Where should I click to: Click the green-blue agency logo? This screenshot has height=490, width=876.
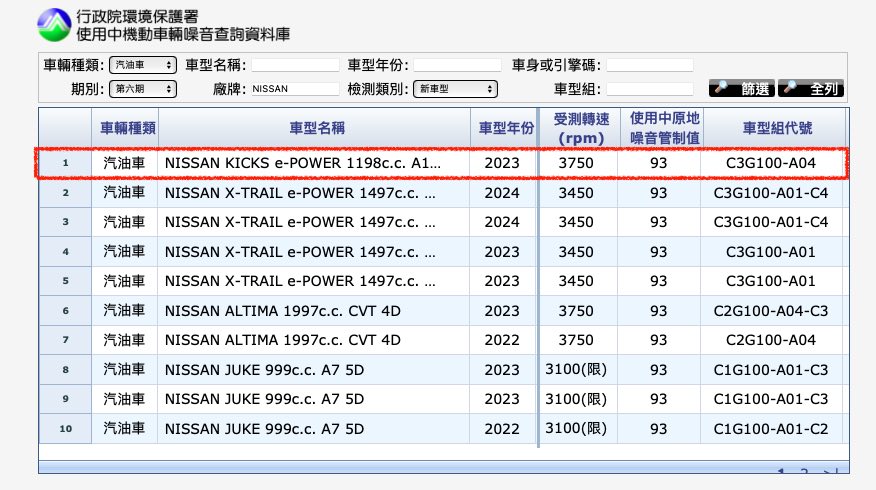tap(54, 25)
